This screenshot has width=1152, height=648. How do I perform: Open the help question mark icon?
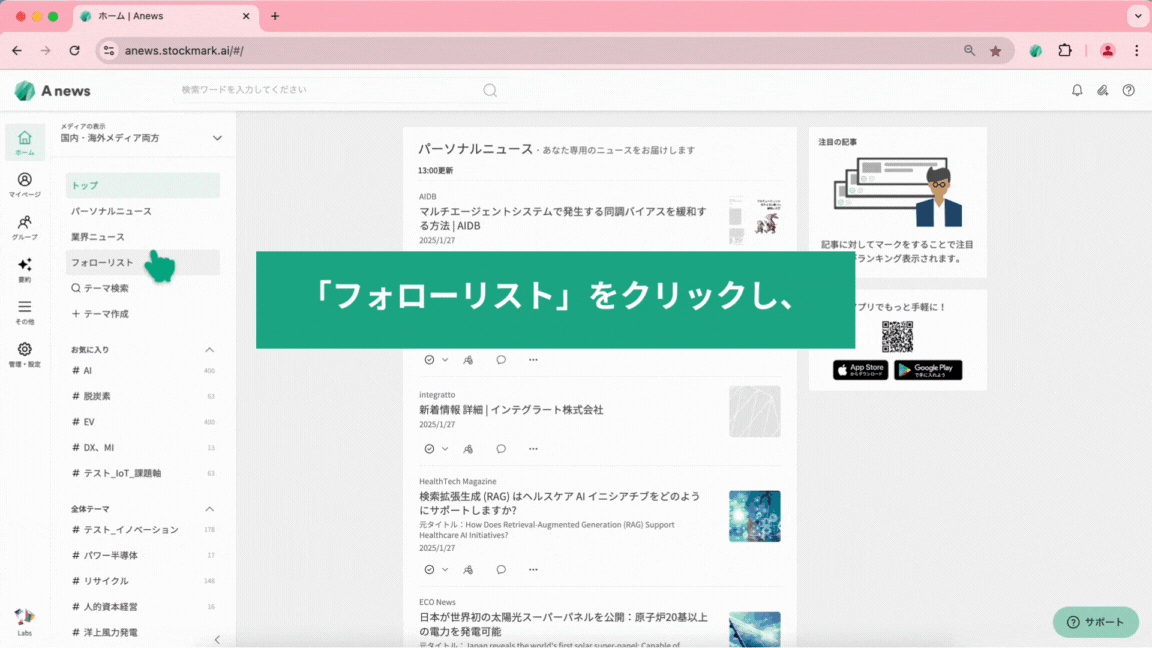[x=1129, y=90]
